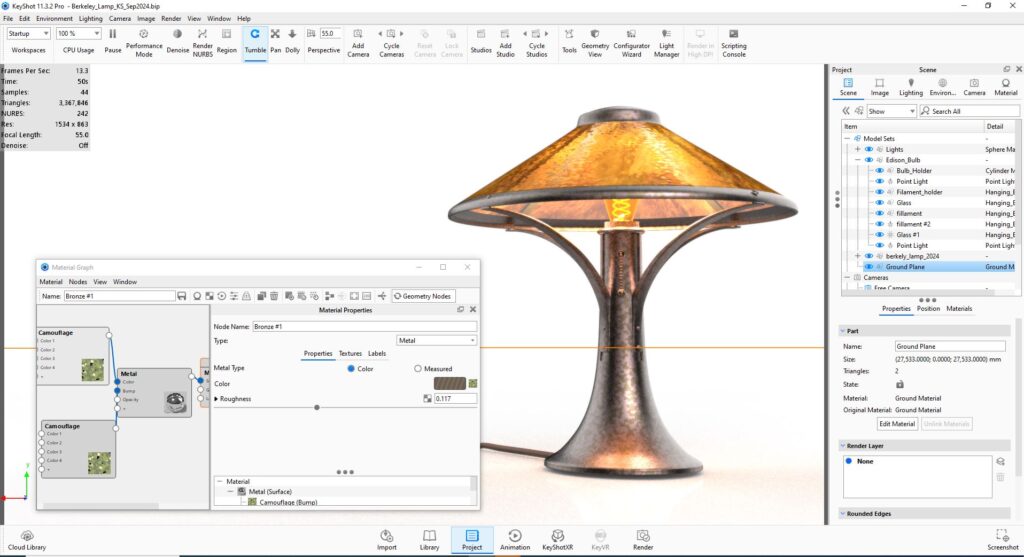Expand the Roughness disclosure triangle

[x=217, y=399]
